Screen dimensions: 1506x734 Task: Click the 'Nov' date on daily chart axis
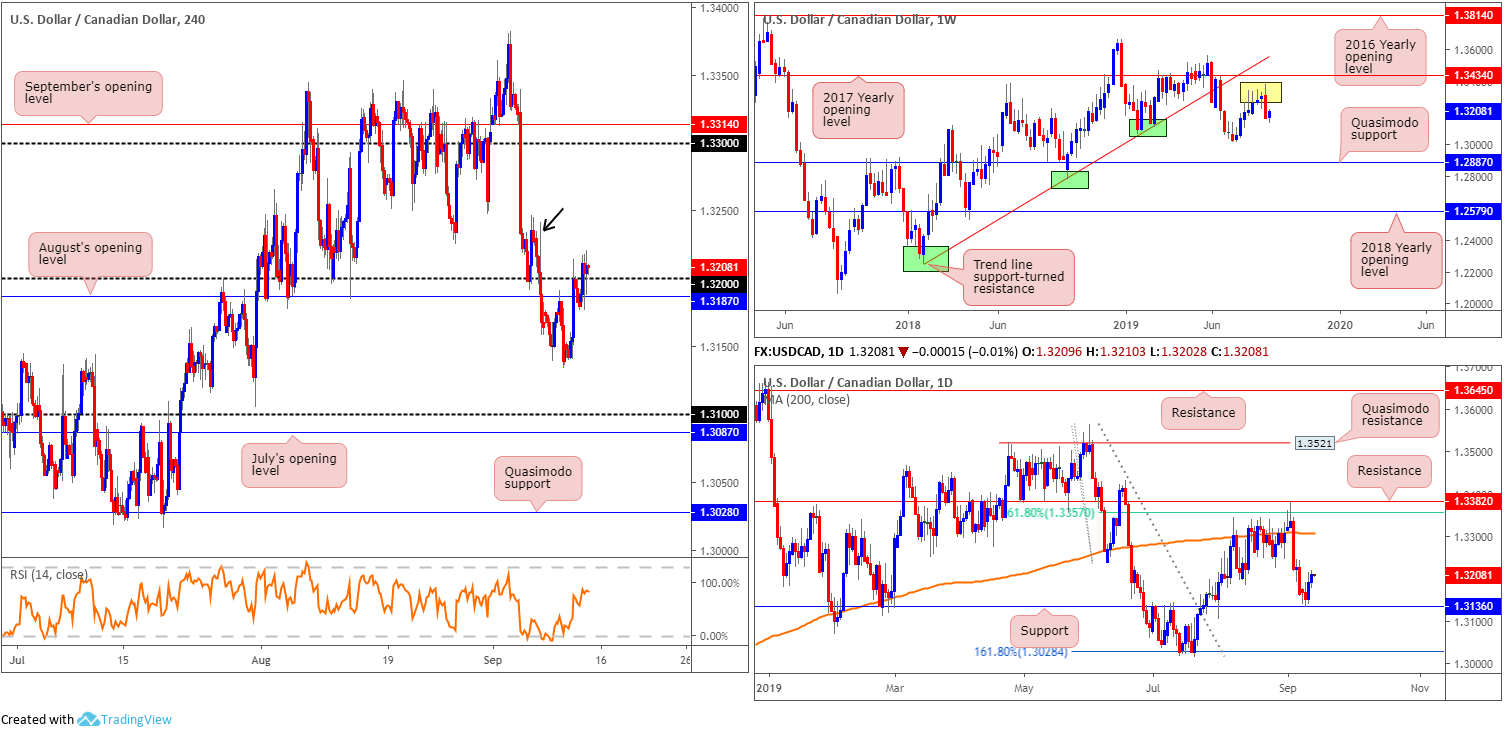coord(1418,689)
